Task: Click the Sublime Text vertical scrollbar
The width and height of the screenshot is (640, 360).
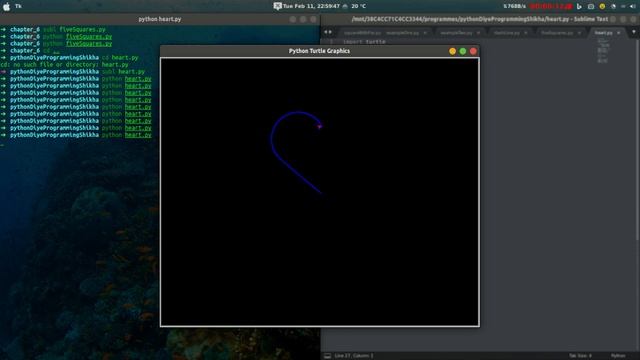Action: click(x=638, y=139)
